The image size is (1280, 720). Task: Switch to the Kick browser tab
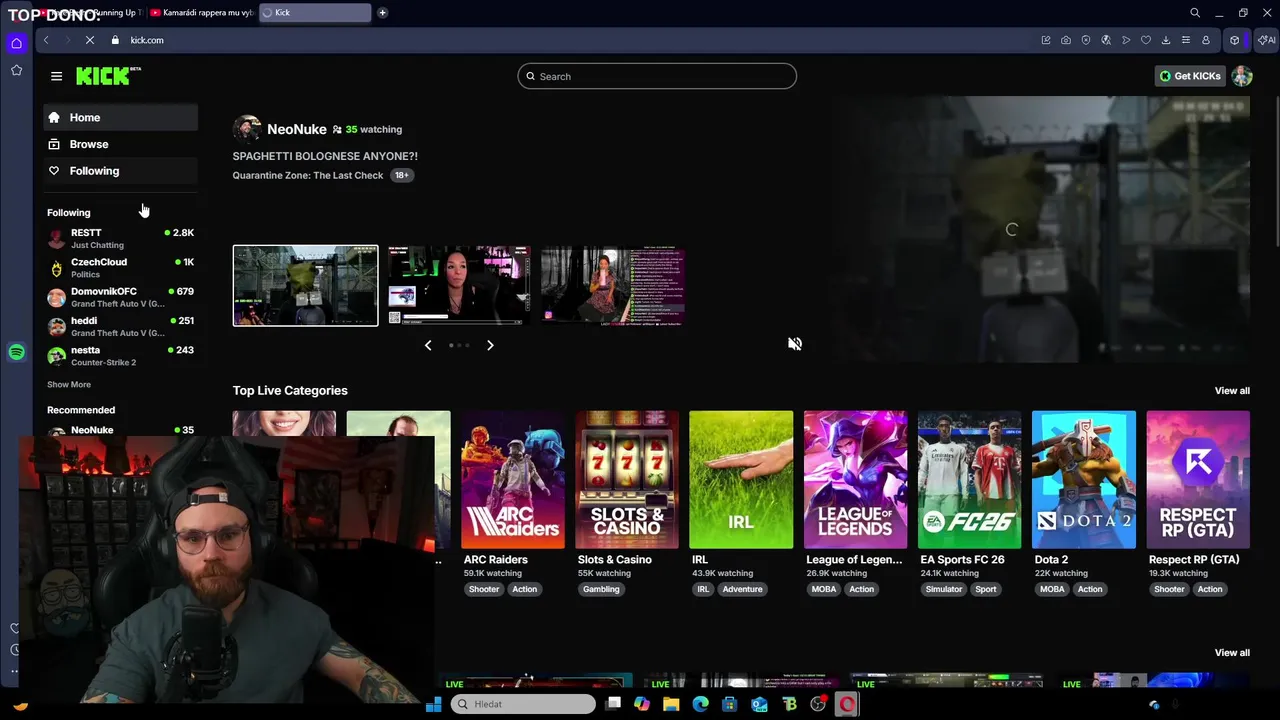point(314,13)
